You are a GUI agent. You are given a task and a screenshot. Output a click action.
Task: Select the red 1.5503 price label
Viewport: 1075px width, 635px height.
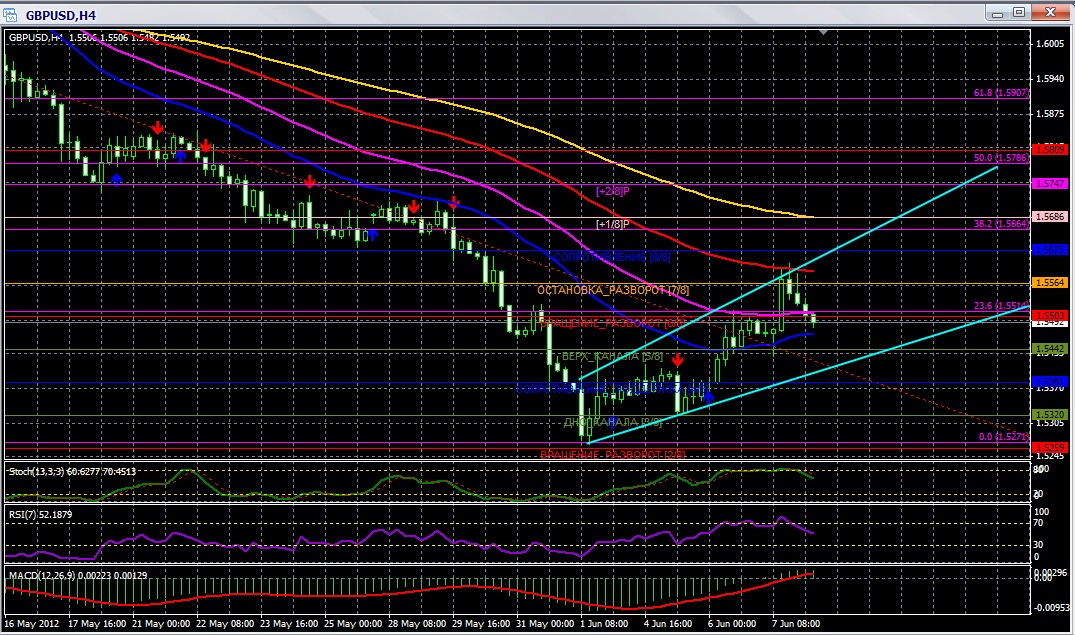pyautogui.click(x=1050, y=315)
